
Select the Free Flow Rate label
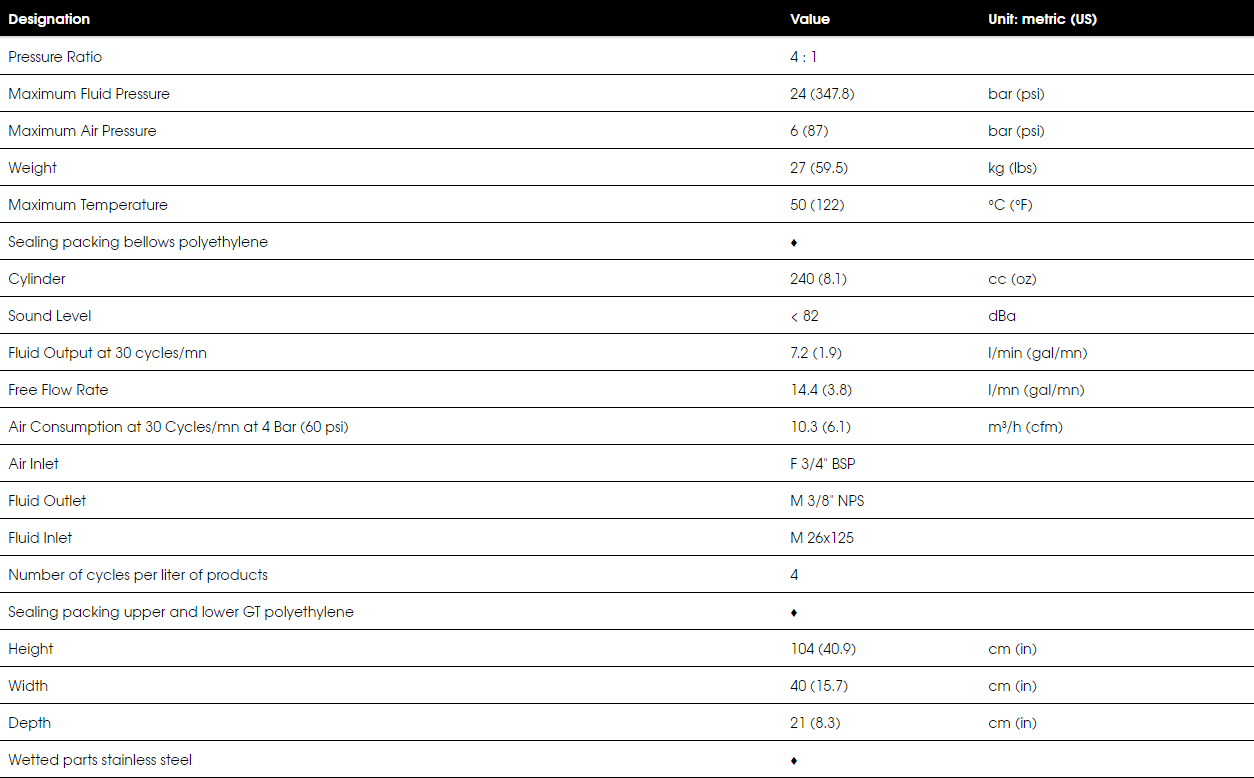(x=58, y=390)
